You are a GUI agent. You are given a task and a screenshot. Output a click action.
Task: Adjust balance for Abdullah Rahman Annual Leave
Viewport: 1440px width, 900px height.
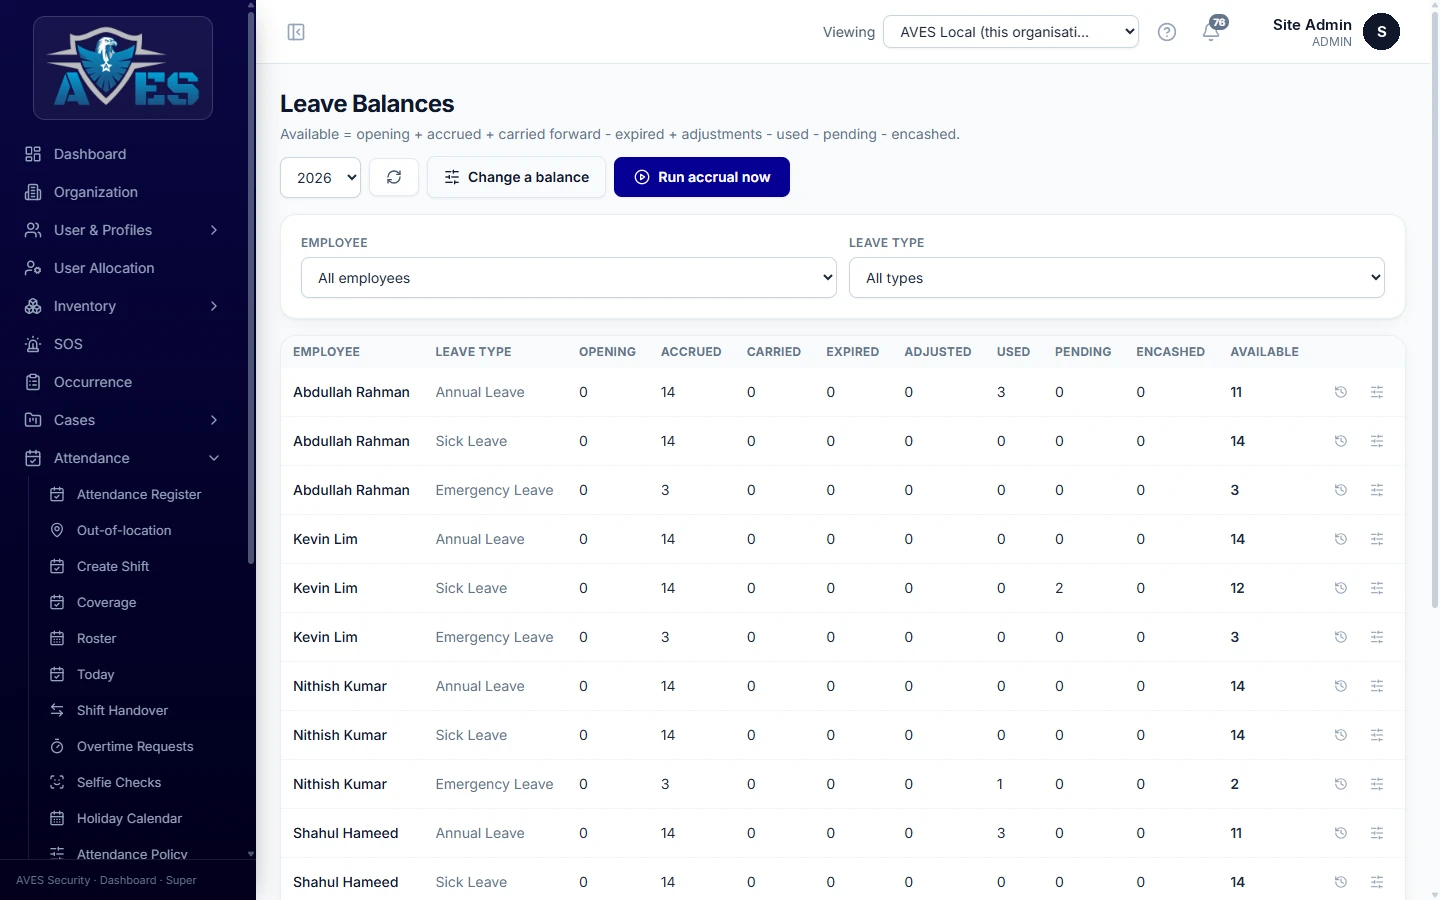point(1377,392)
